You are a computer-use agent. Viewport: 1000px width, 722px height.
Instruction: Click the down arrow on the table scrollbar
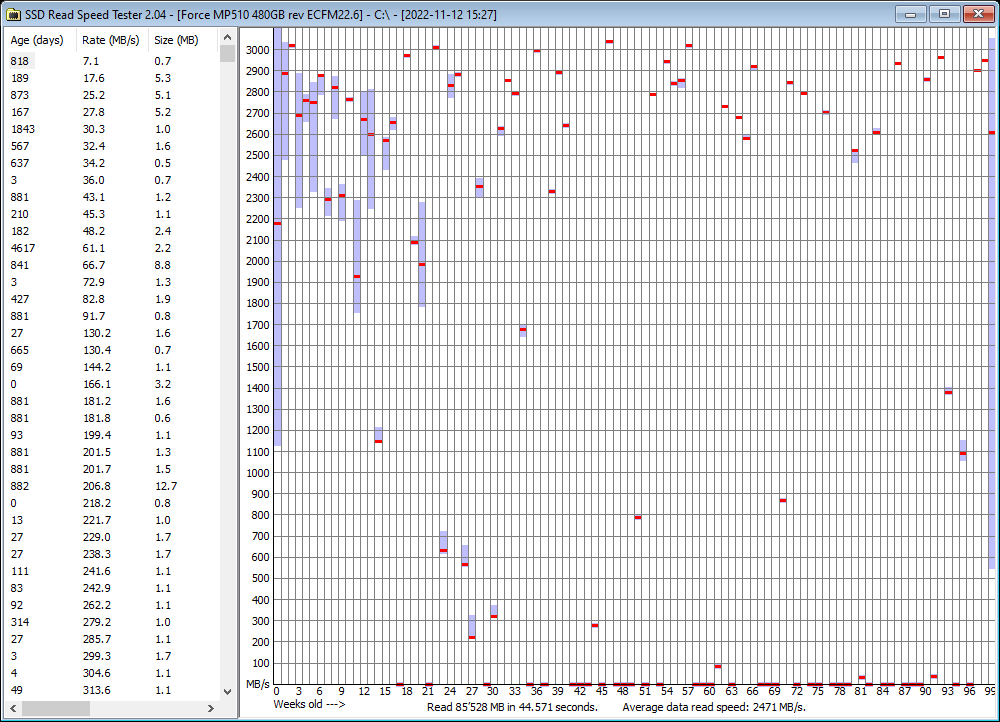227,690
